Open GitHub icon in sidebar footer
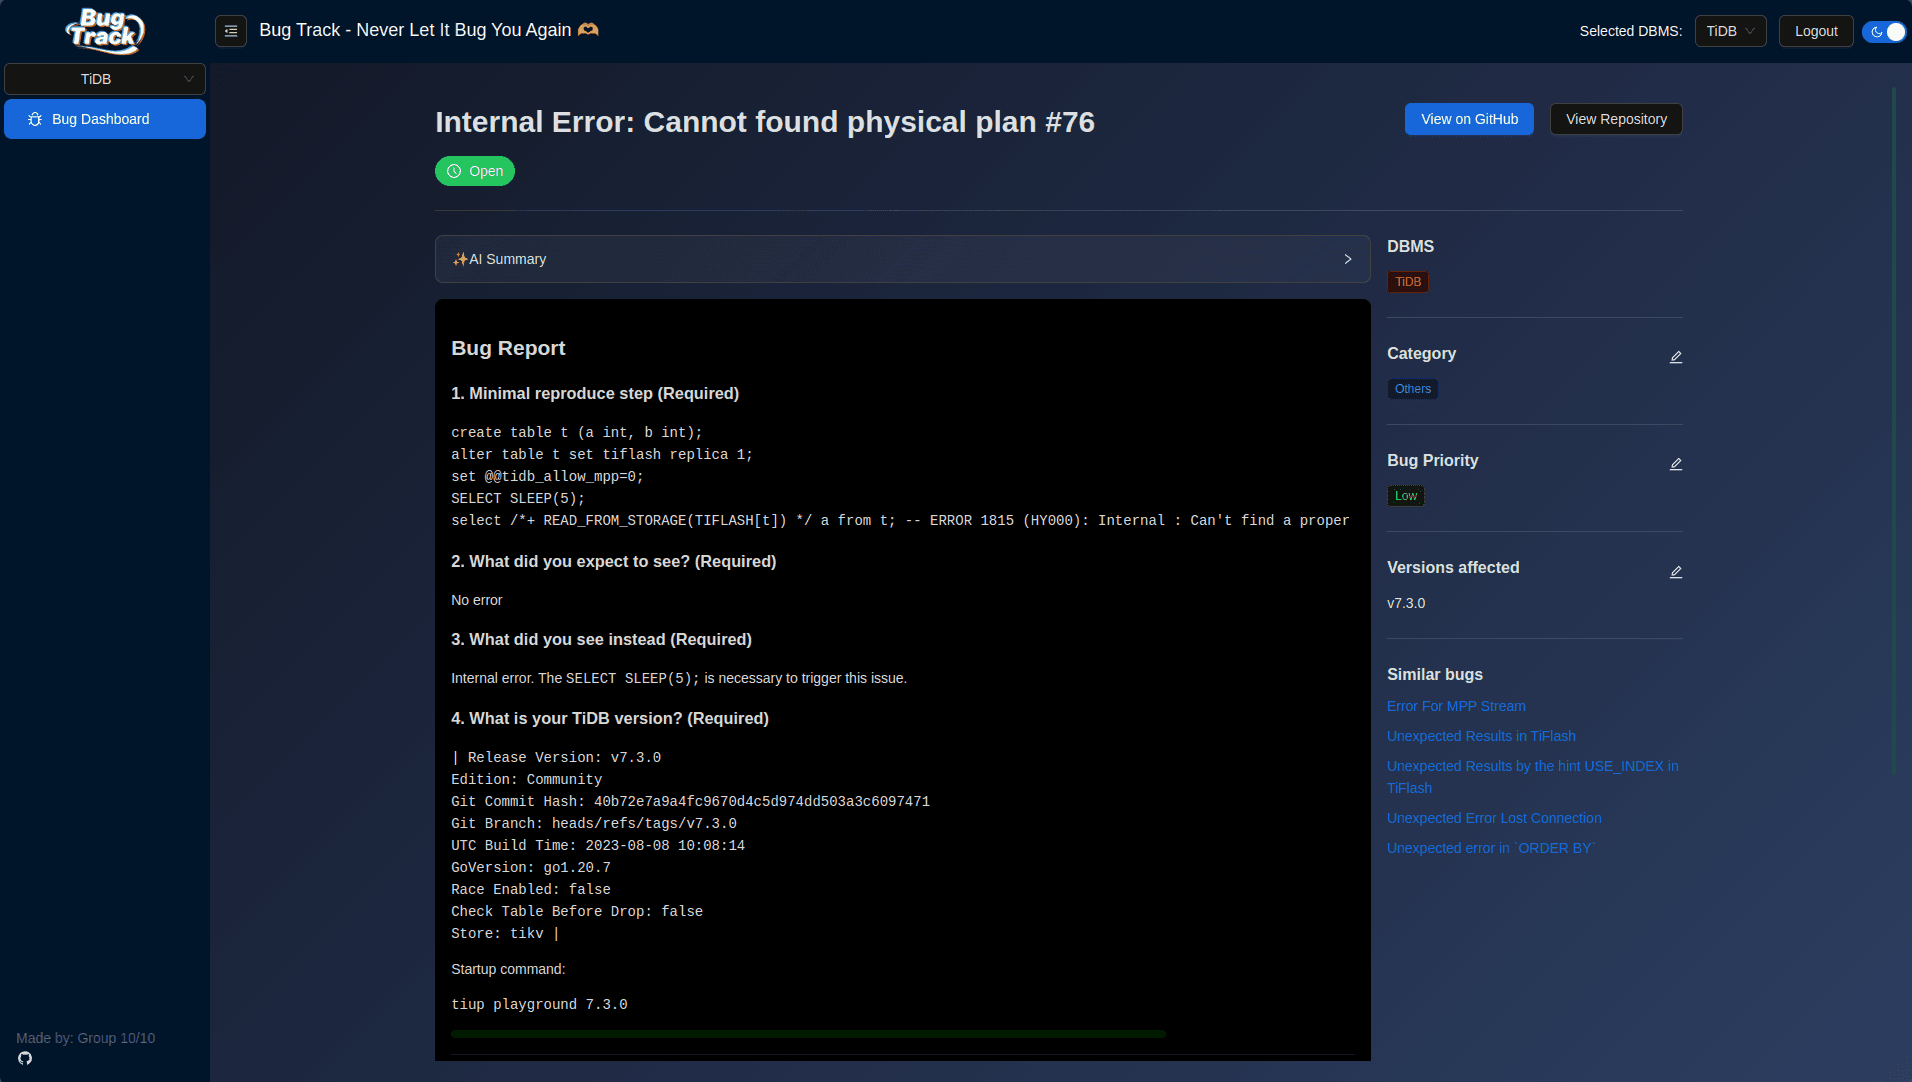Viewport: 1912px width, 1082px height. [25, 1058]
